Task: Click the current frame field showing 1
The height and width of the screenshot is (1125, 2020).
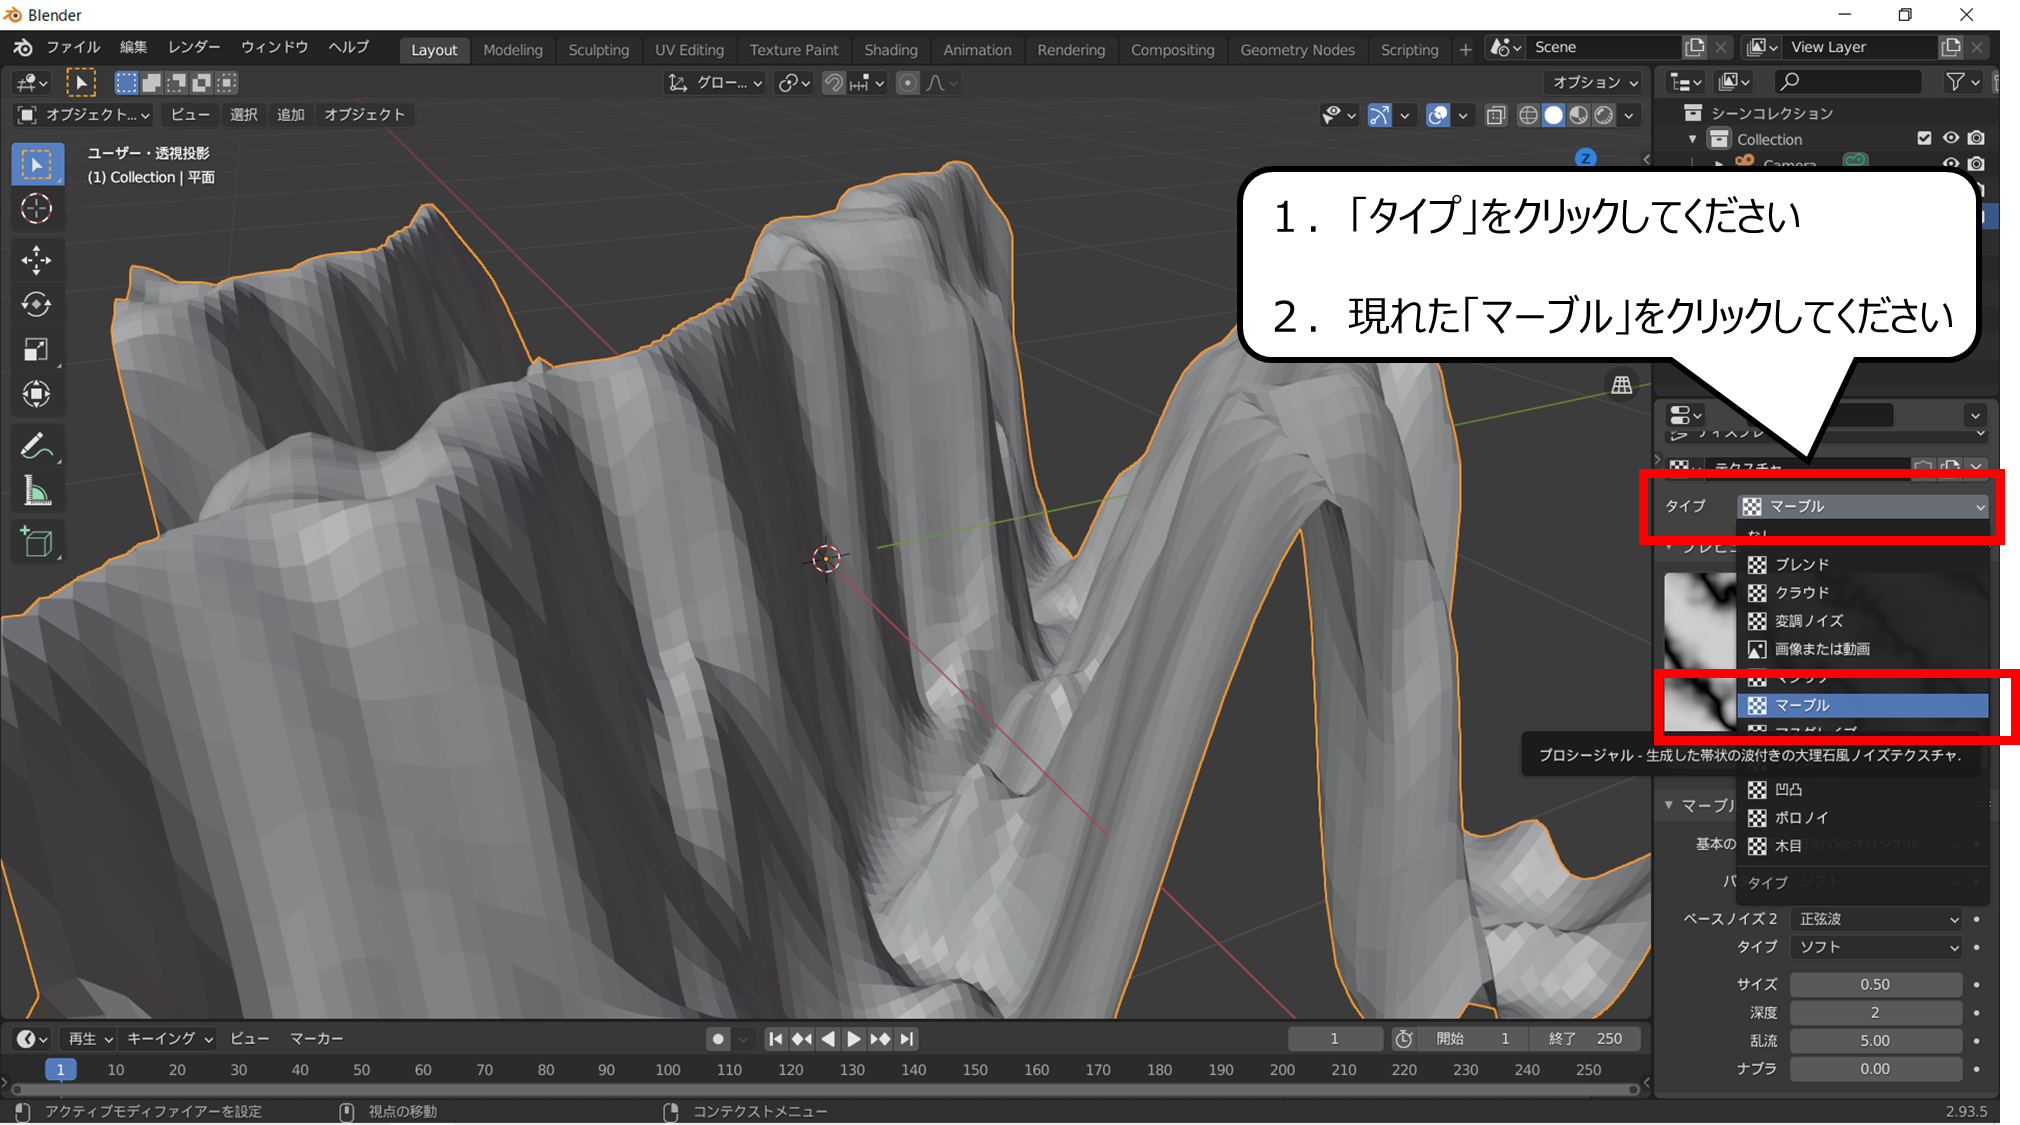Action: [1334, 1039]
